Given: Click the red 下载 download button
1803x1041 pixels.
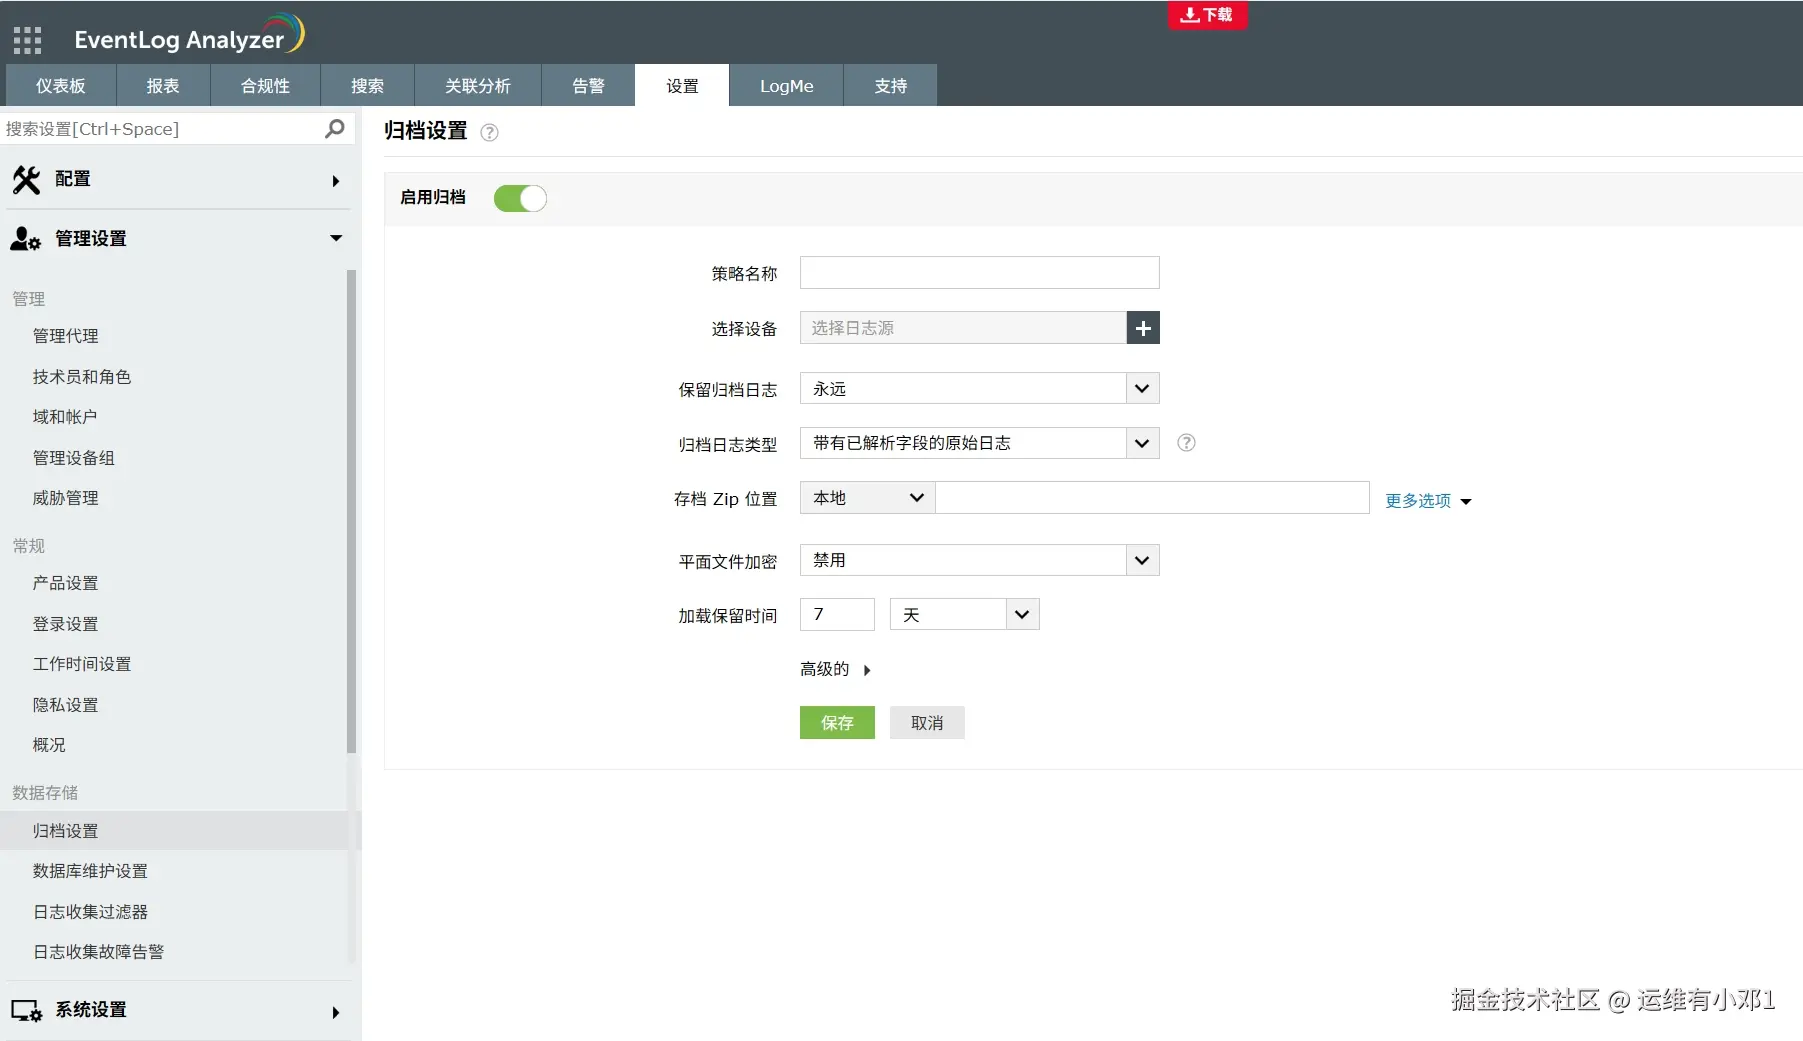Looking at the screenshot, I should coord(1207,15).
